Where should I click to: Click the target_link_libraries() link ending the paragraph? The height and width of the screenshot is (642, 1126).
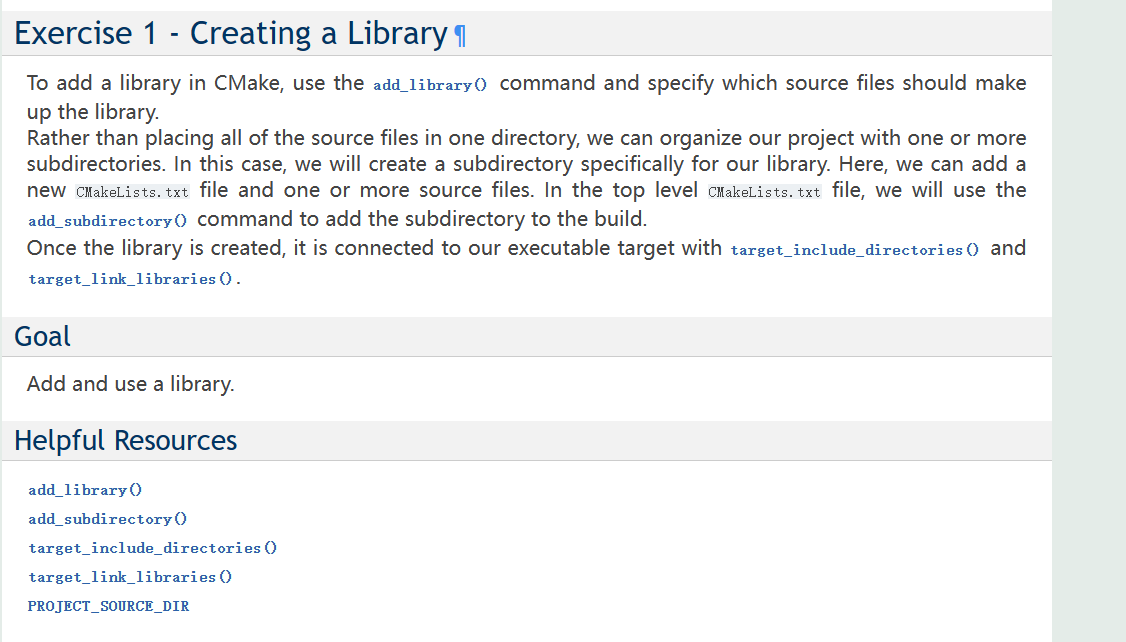coord(134,279)
